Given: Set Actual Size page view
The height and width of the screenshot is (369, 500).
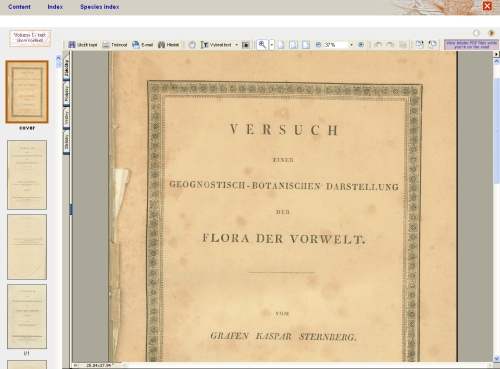Looking at the screenshot, I should [281, 45].
